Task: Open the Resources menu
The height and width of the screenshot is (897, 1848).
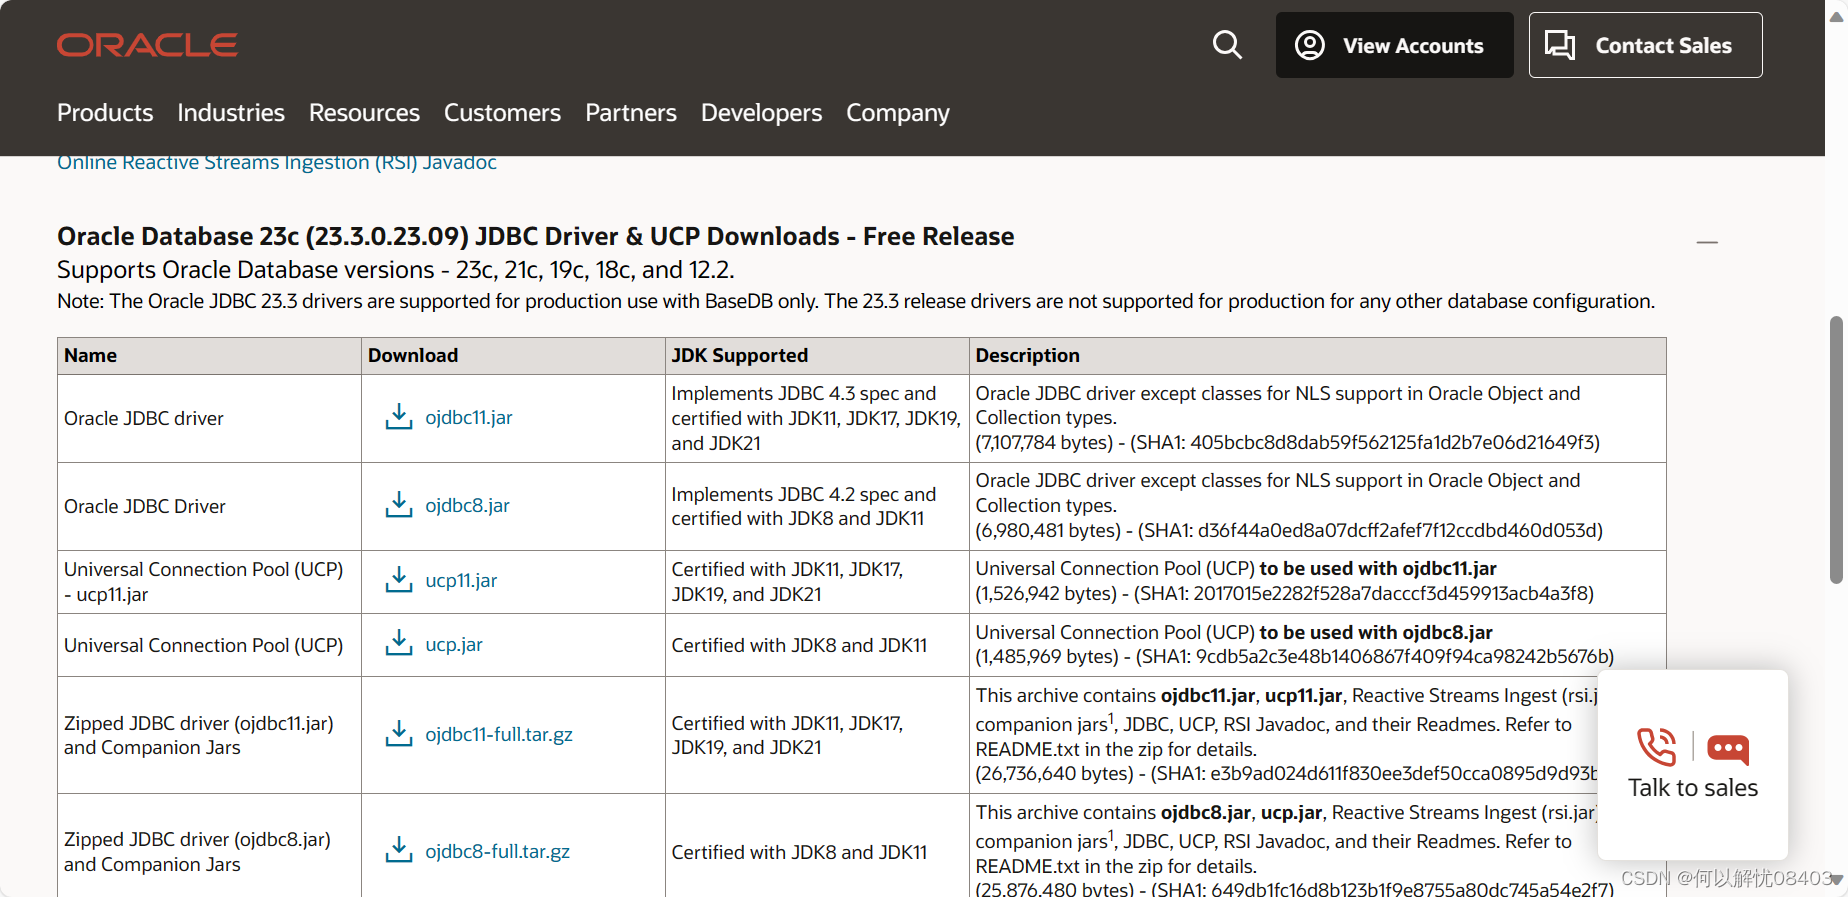Action: [x=364, y=113]
